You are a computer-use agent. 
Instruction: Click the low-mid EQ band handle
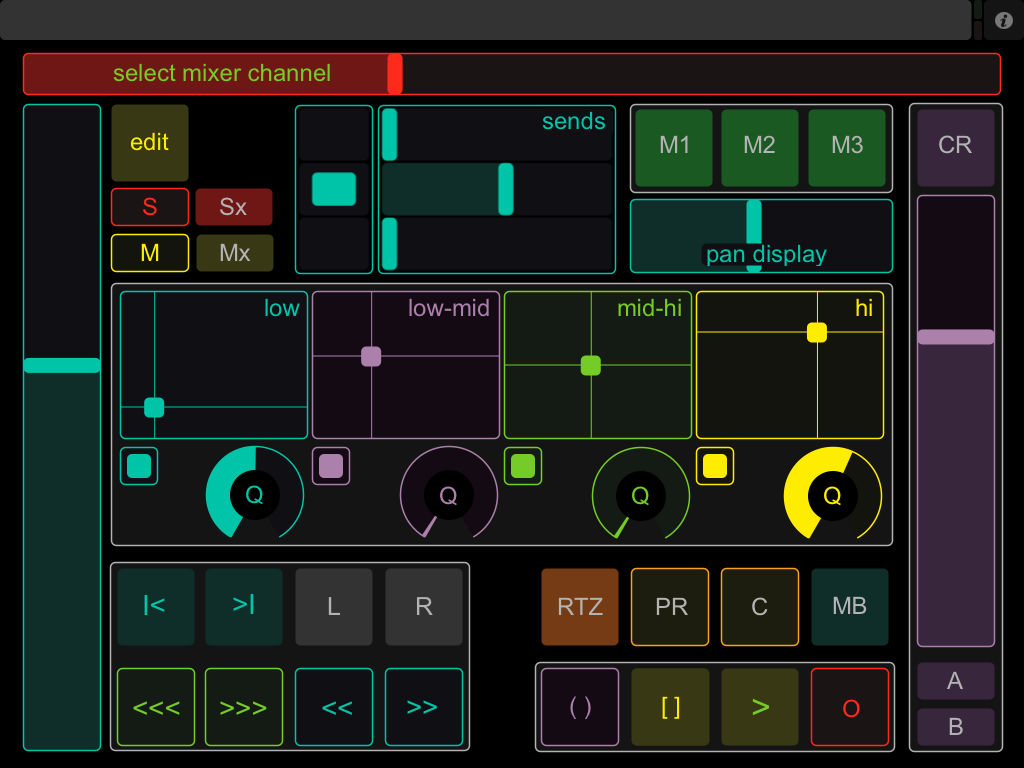371,357
